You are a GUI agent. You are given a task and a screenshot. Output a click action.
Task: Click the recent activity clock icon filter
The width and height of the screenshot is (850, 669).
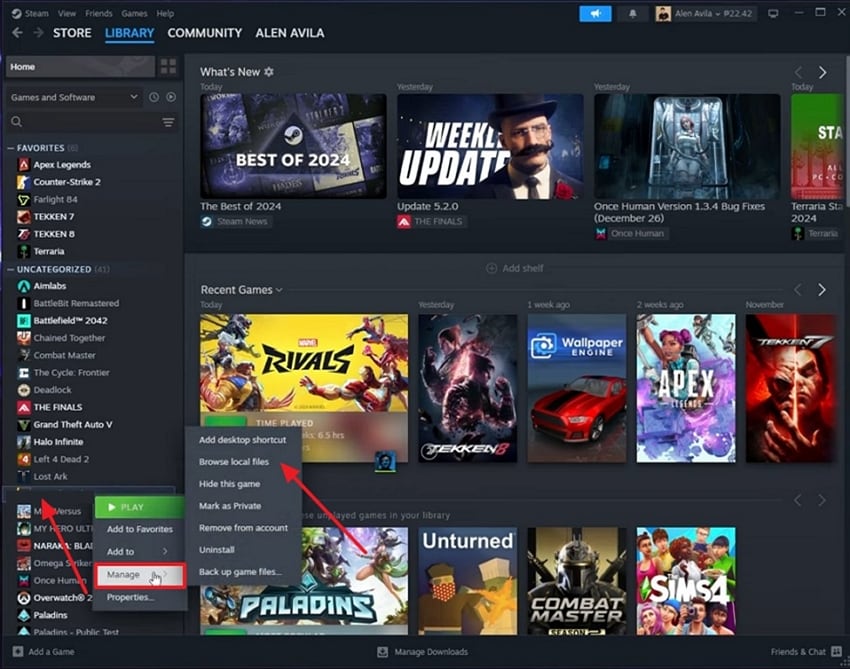(154, 97)
